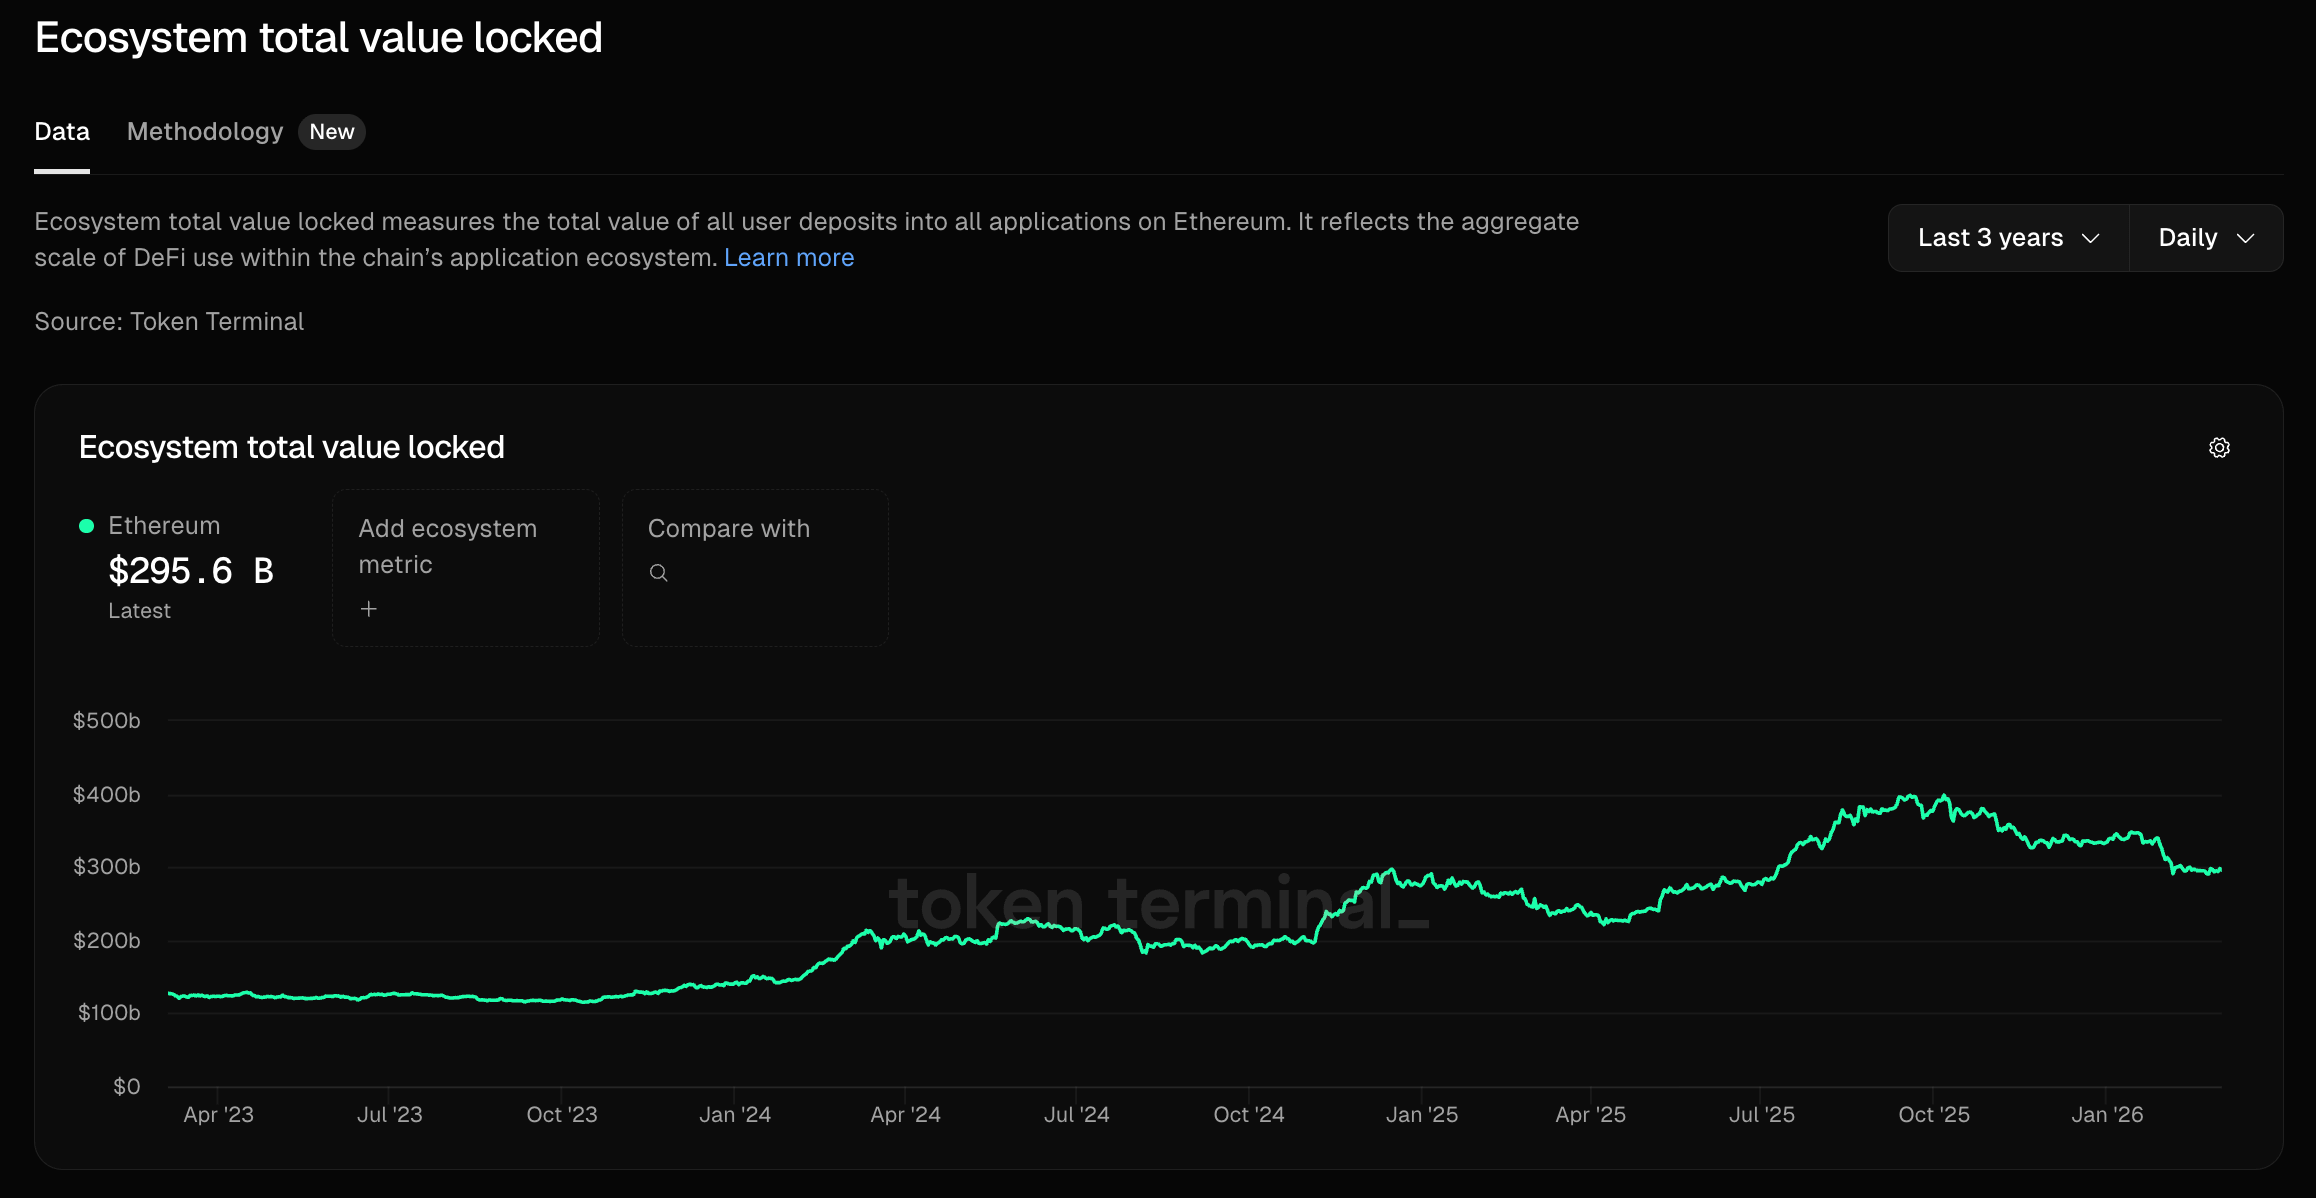Open the Last 3 years dropdown
Viewport: 2316px width, 1198px height.
point(2008,238)
